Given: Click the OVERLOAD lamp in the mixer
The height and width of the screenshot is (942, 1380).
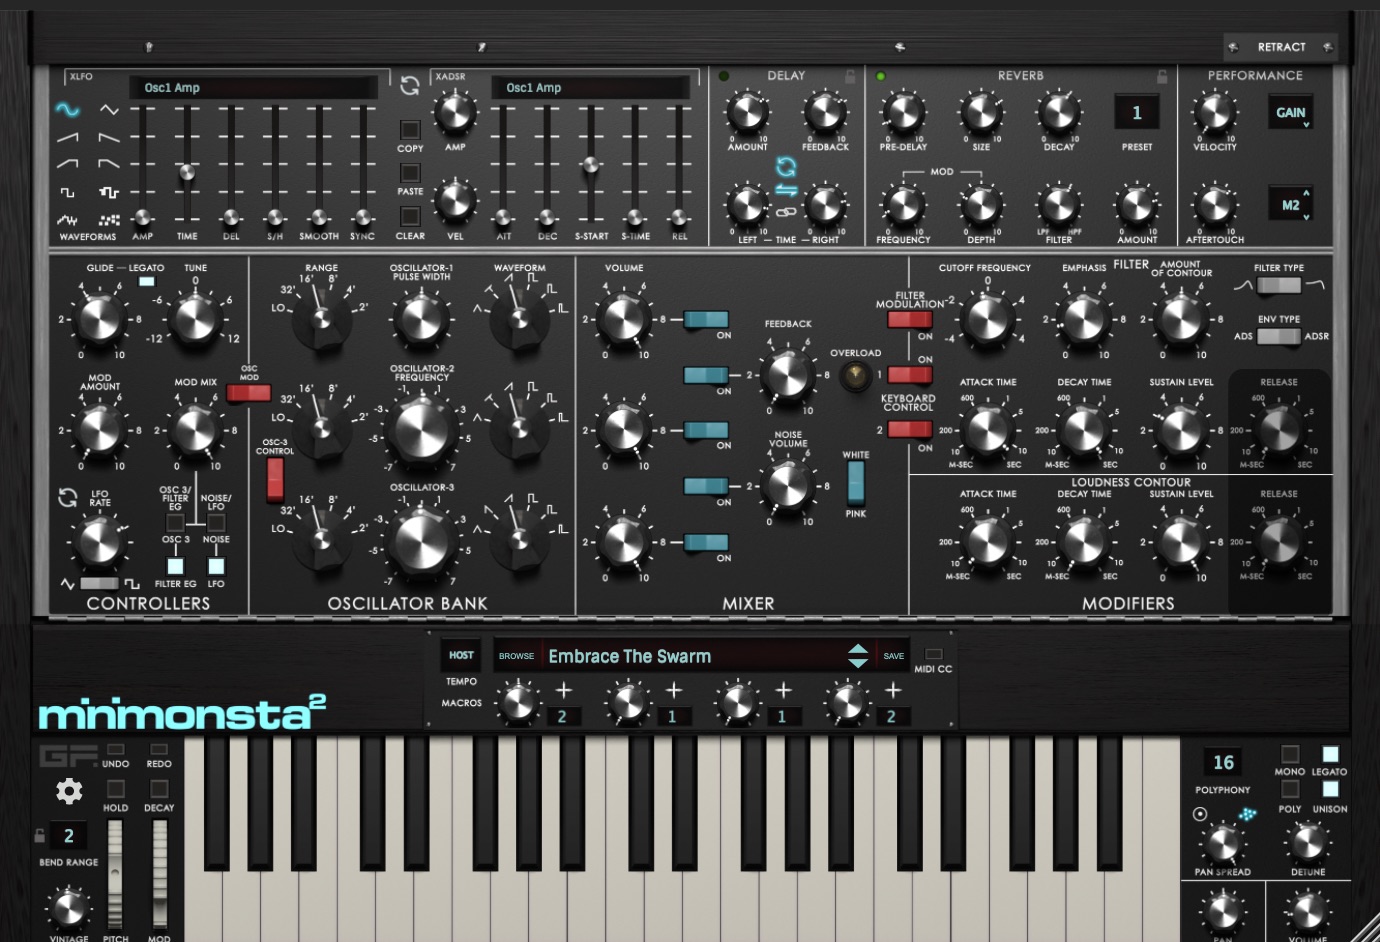Looking at the screenshot, I should [x=855, y=377].
